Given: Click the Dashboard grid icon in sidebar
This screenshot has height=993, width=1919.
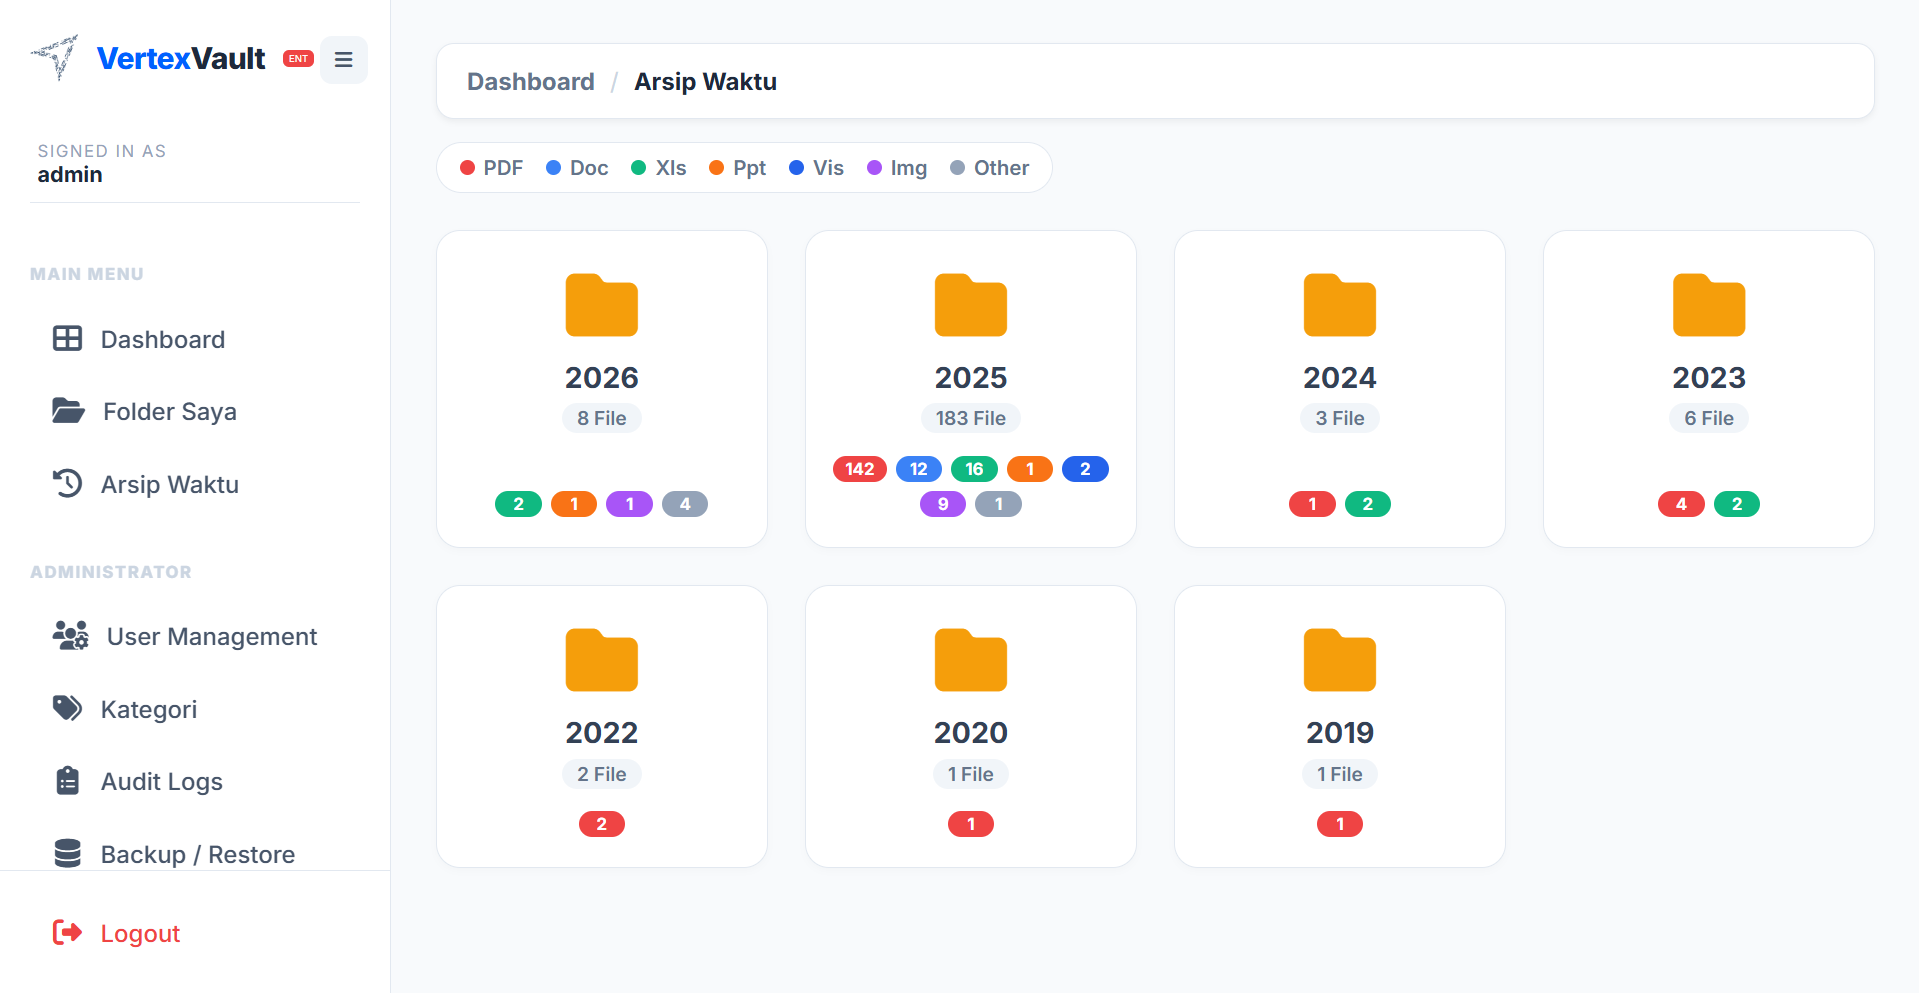Looking at the screenshot, I should (x=67, y=339).
